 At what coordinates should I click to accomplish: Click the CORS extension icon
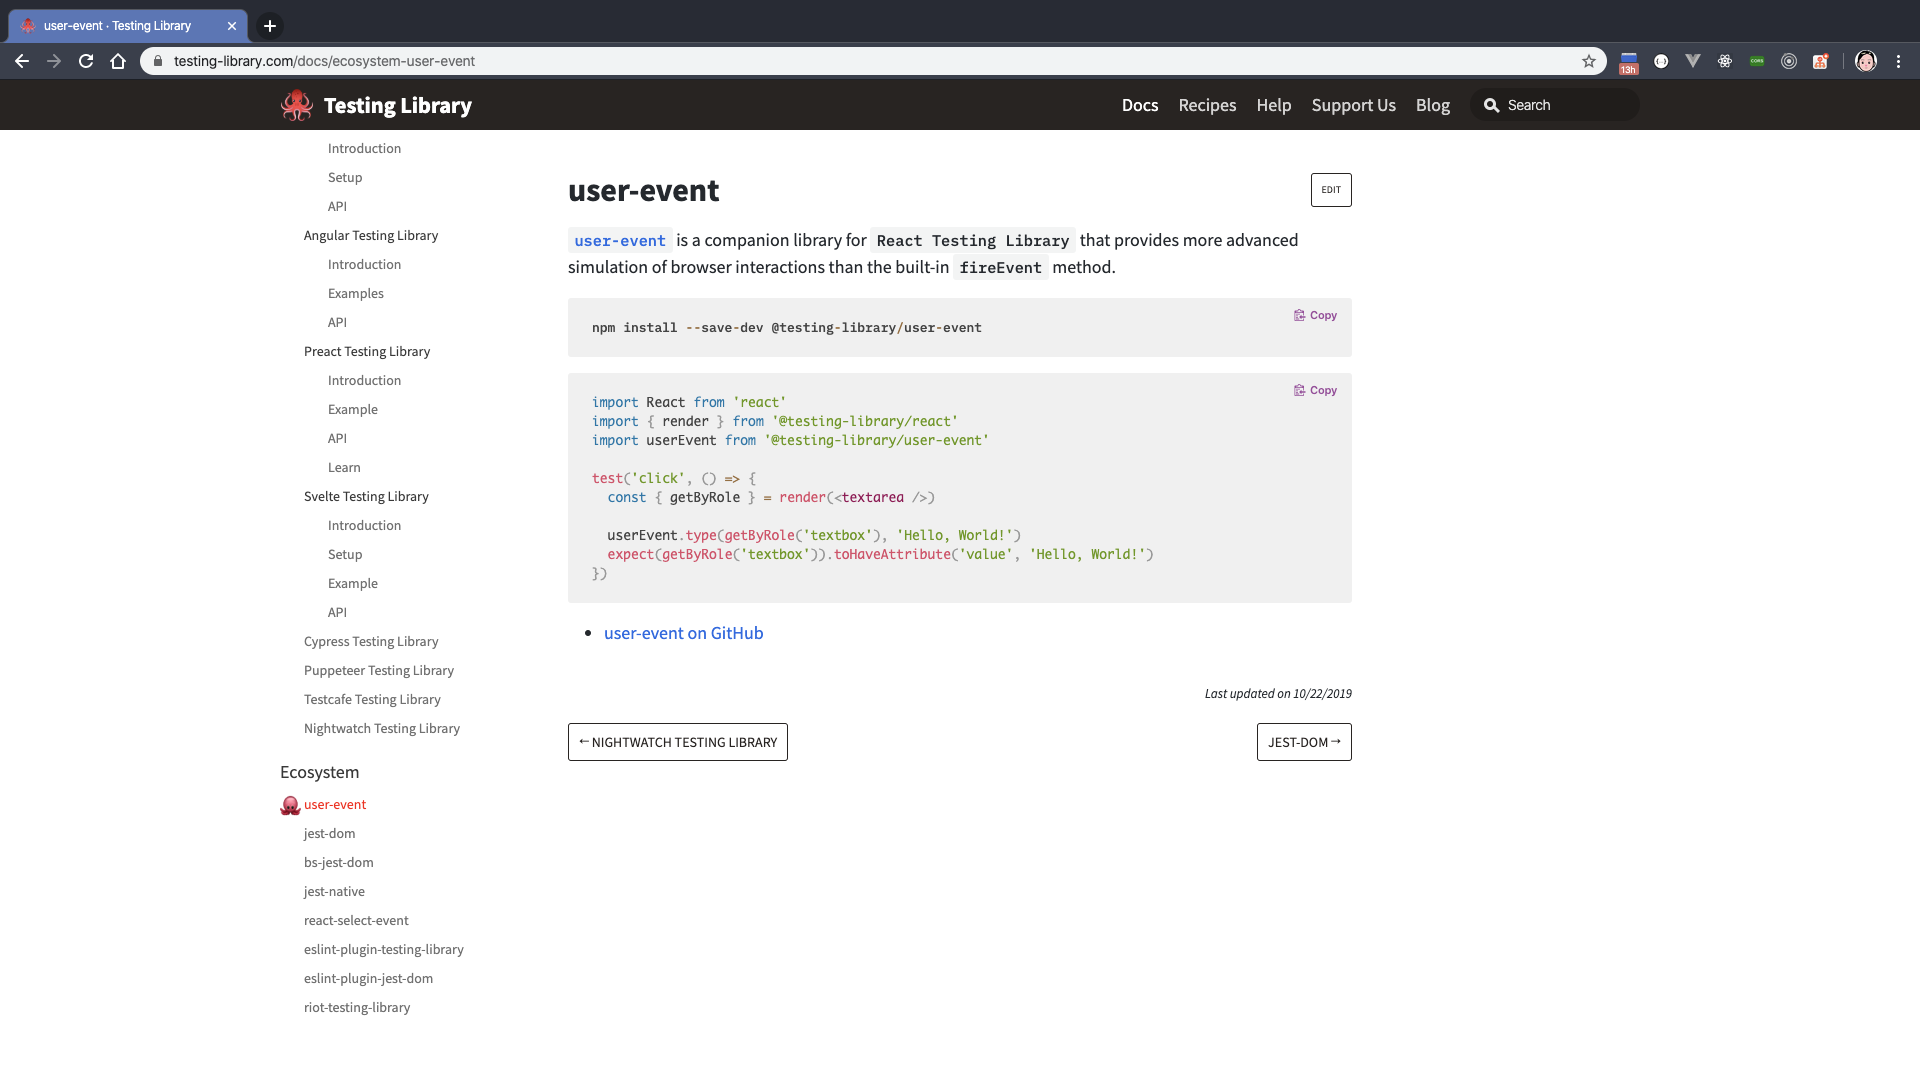point(1757,61)
